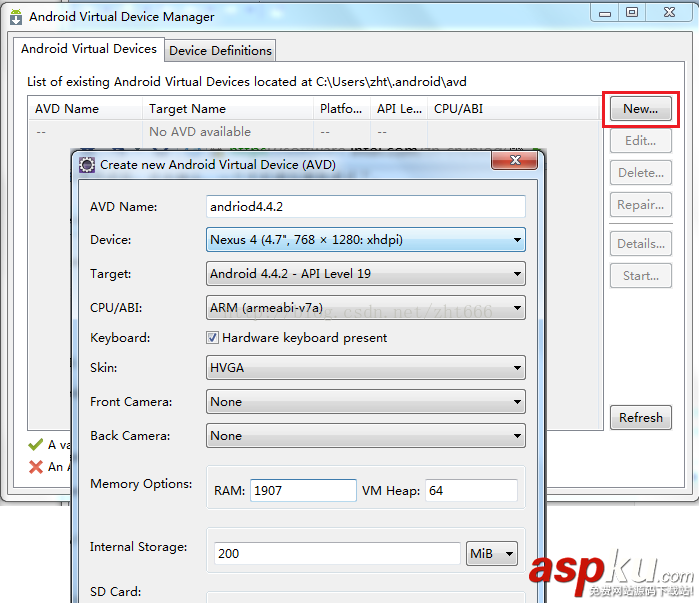Maximize the AVD Manager window
Viewport: 699px width, 603px height.
(632, 12)
